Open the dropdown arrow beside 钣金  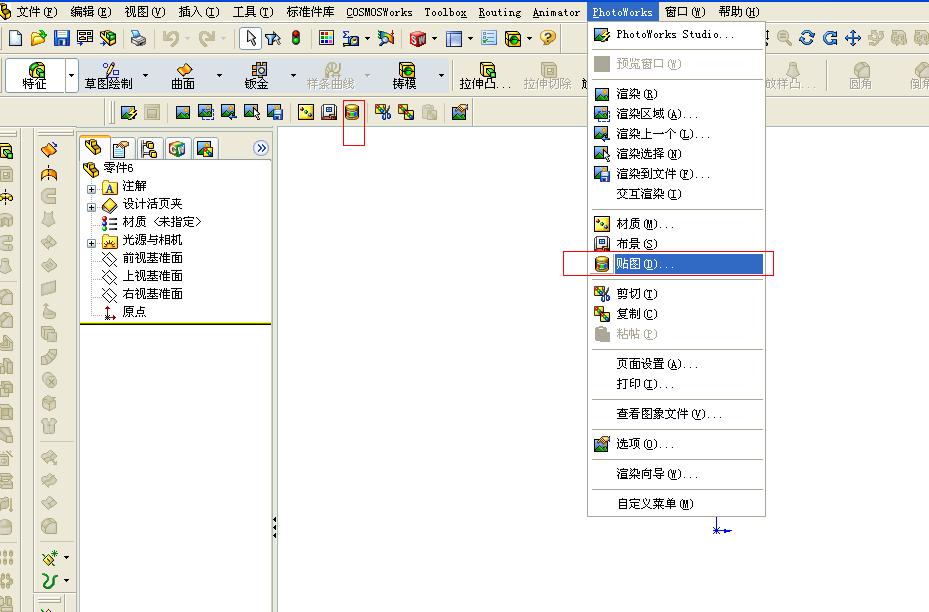(x=293, y=75)
